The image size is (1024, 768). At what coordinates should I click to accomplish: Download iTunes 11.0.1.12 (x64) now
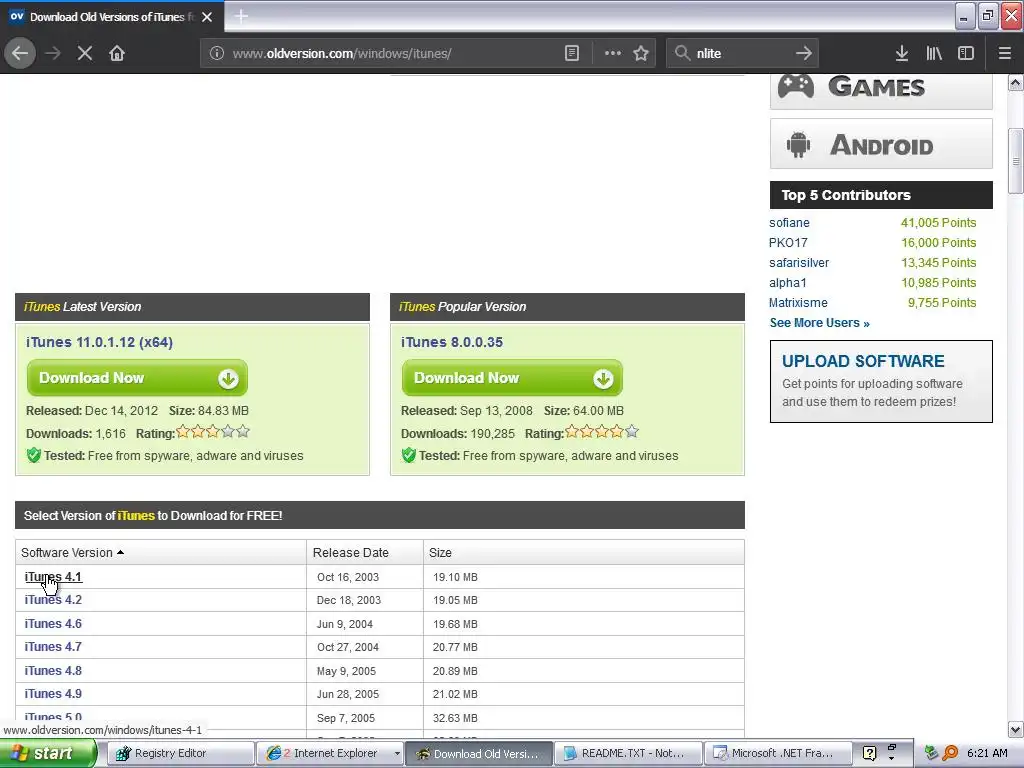coord(137,378)
